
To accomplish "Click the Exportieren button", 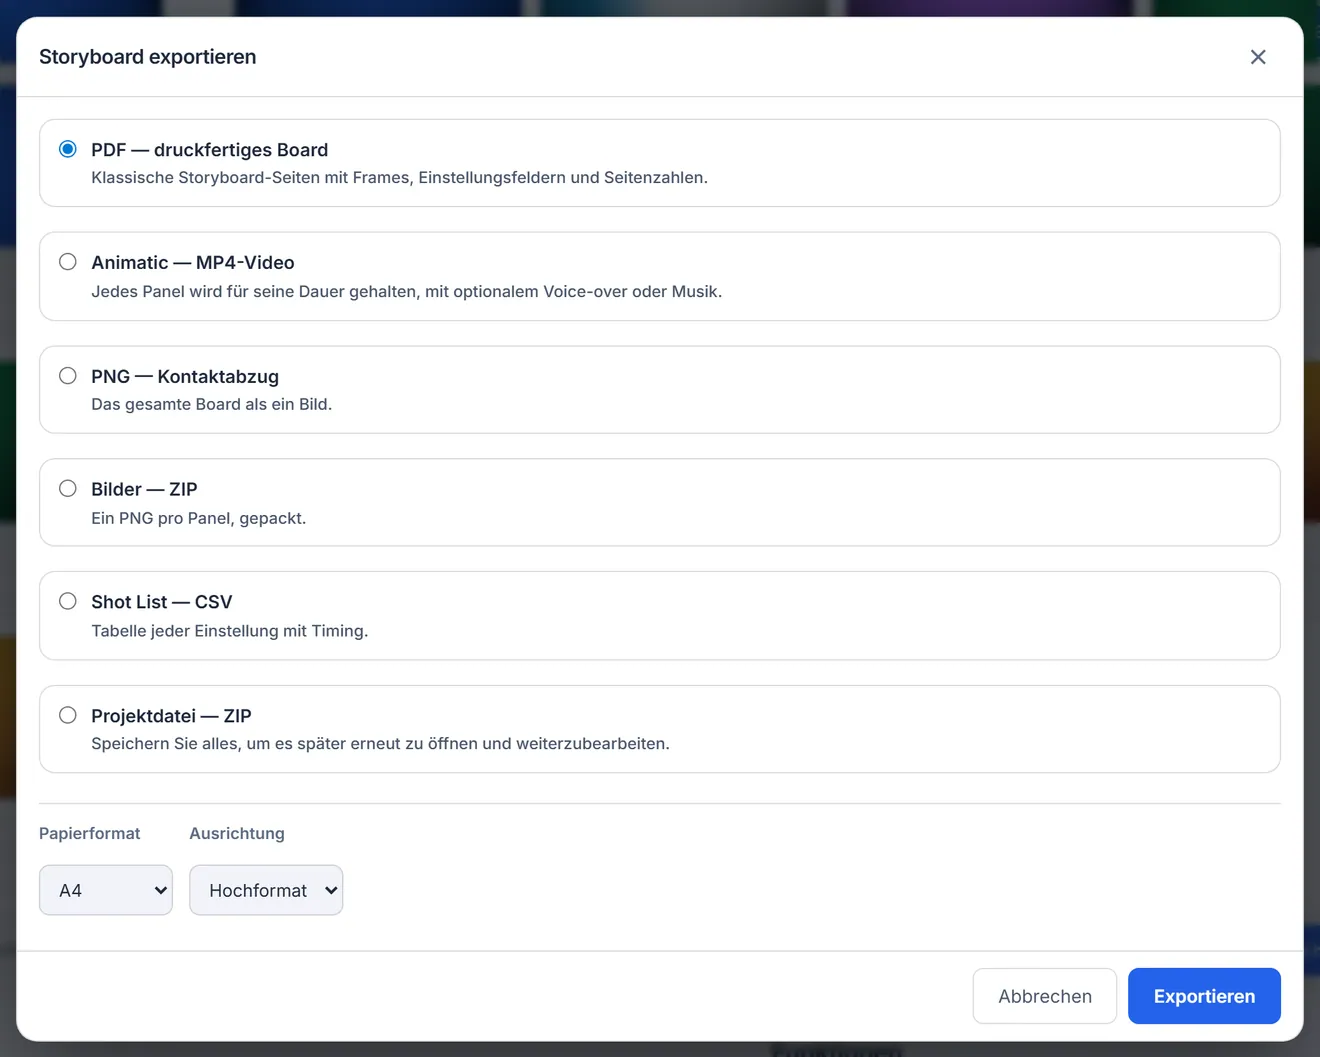I will tap(1204, 996).
